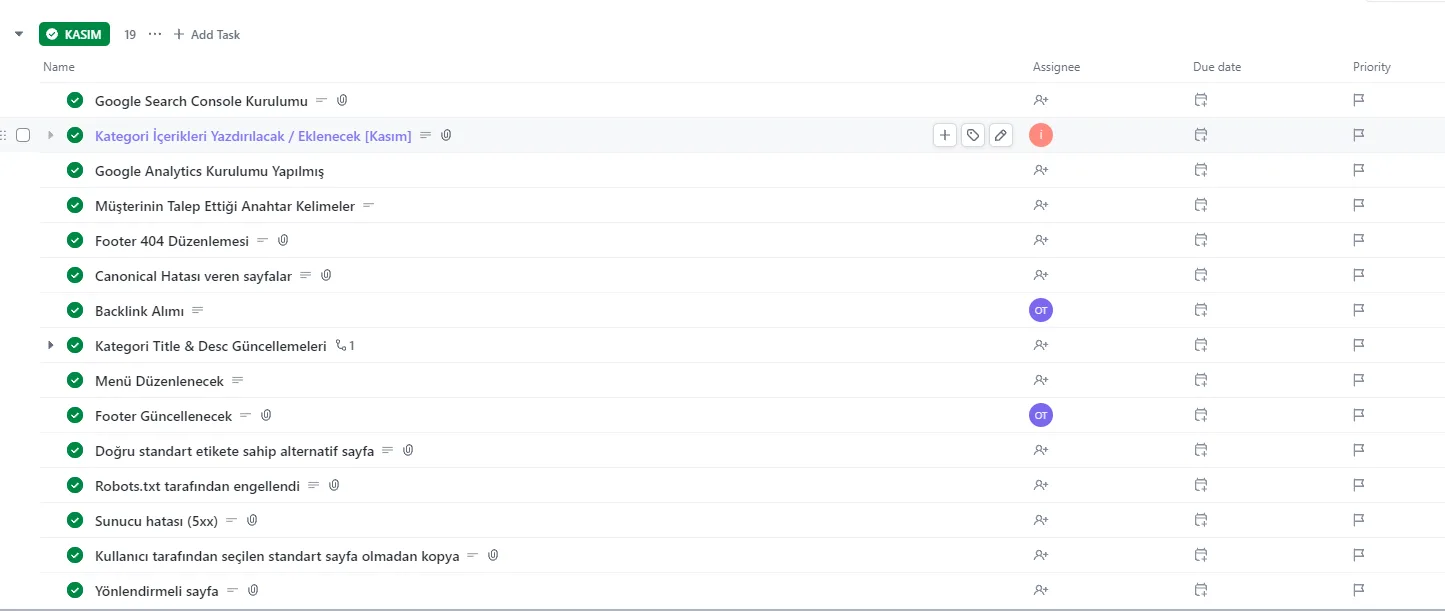Toggle completed status of Müşterinin Talep Ettiği Anahtar Kelimeler

click(x=75, y=205)
